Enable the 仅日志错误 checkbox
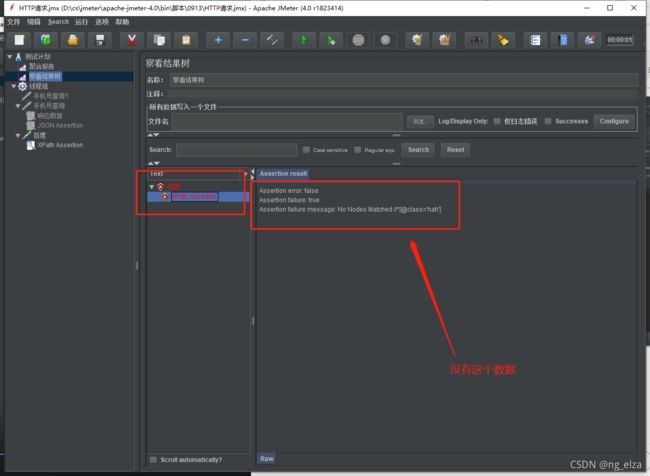This screenshot has height=476, width=650. tap(497, 121)
